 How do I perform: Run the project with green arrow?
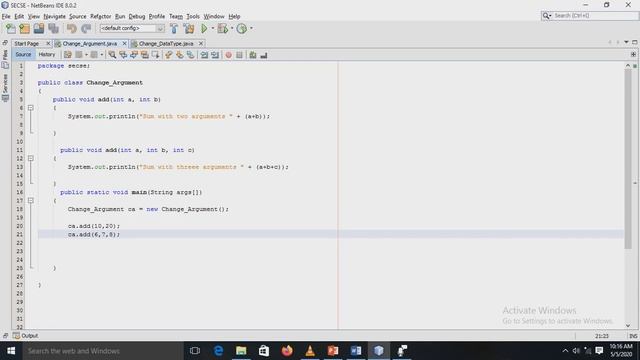[204, 29]
